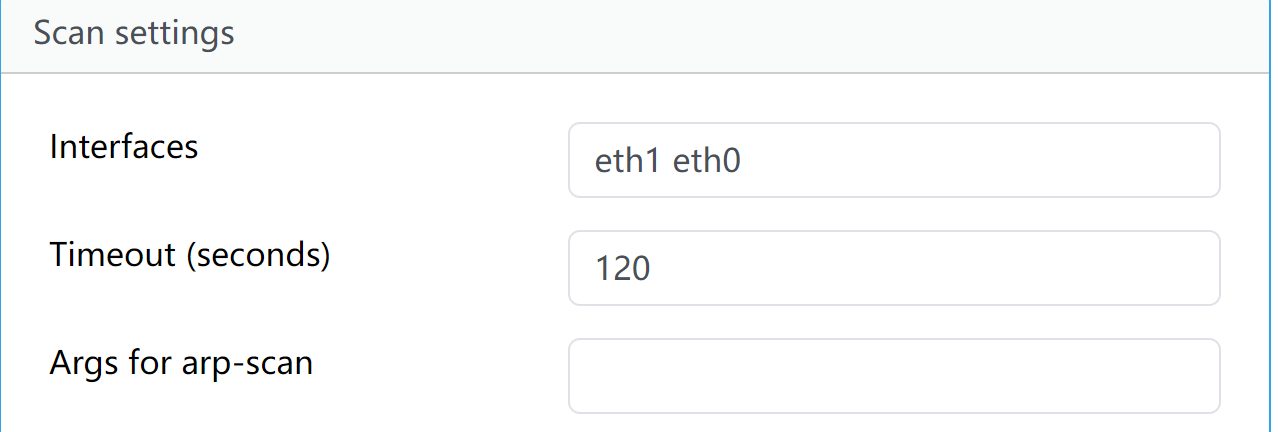The image size is (1278, 432).
Task: Click the Args for arp-scan label
Action: coord(181,362)
